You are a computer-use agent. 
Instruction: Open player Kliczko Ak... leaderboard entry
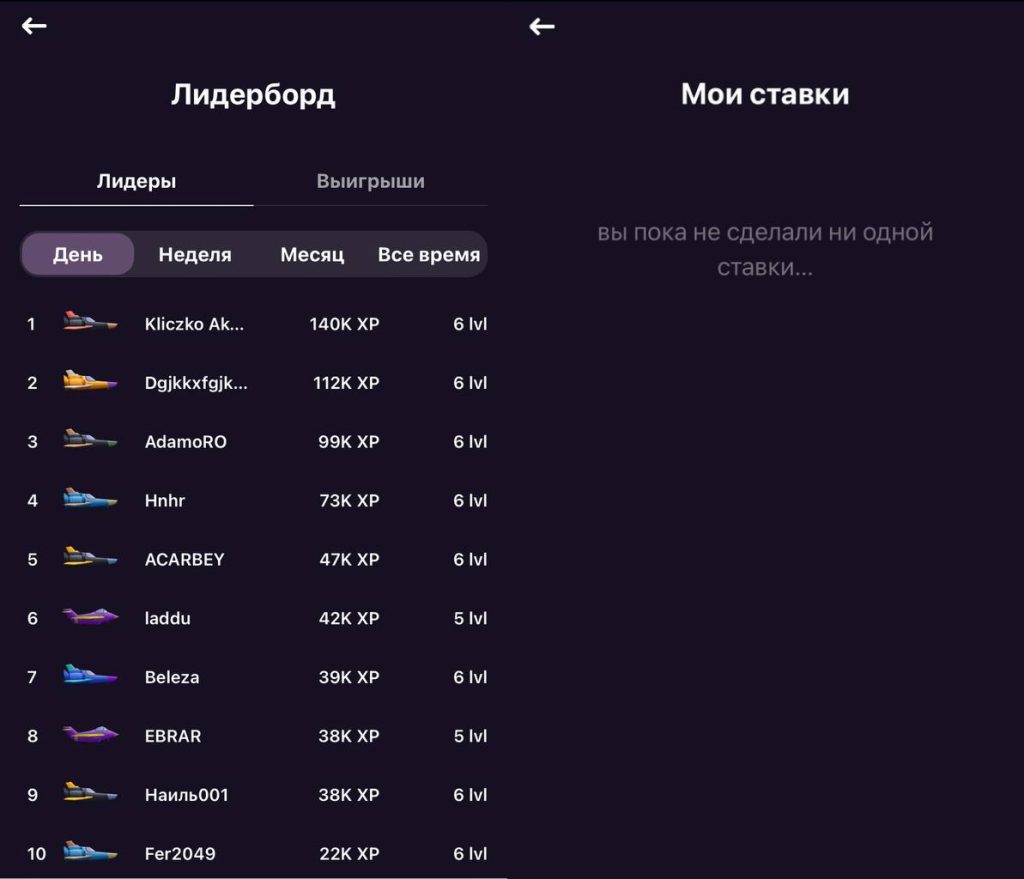[x=194, y=324]
